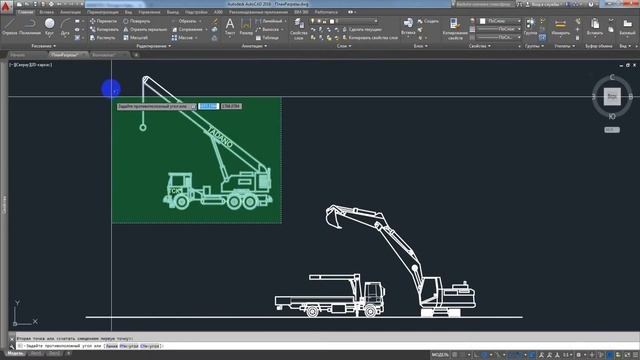Image resolution: width=640 pixels, height=360 pixels.
Task: Open the Аннотации ribbon tab
Action: (x=71, y=12)
